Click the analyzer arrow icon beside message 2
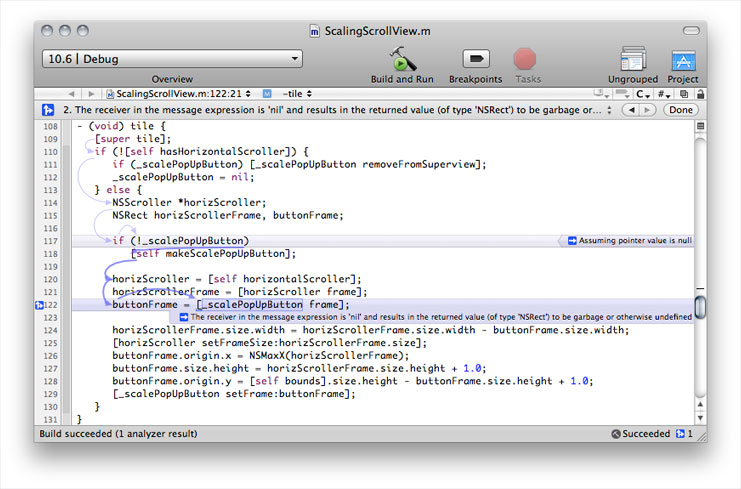This screenshot has height=489, width=741. [x=48, y=109]
